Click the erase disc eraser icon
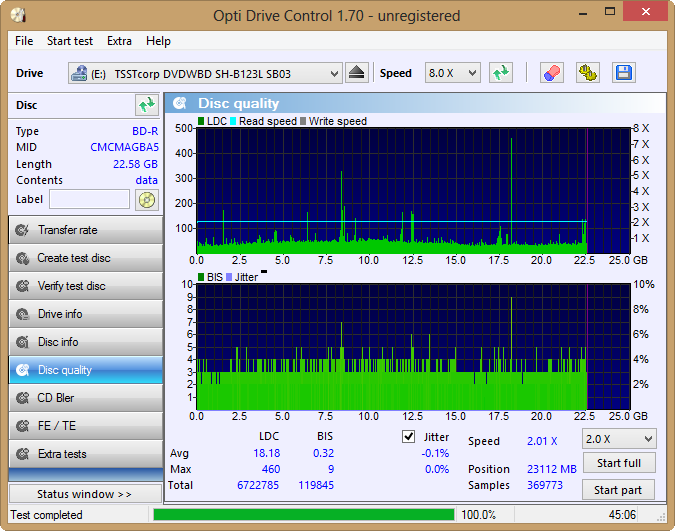The image size is (675, 531). (x=552, y=73)
